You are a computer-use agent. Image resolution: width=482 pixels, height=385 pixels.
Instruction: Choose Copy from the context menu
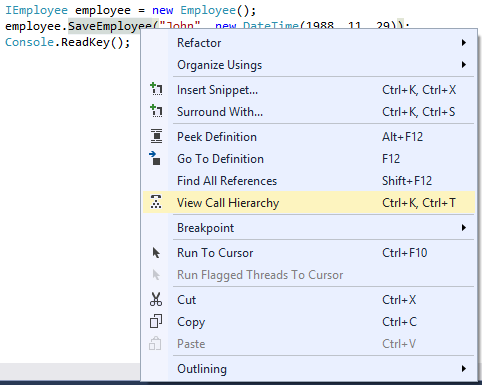[x=309, y=322]
